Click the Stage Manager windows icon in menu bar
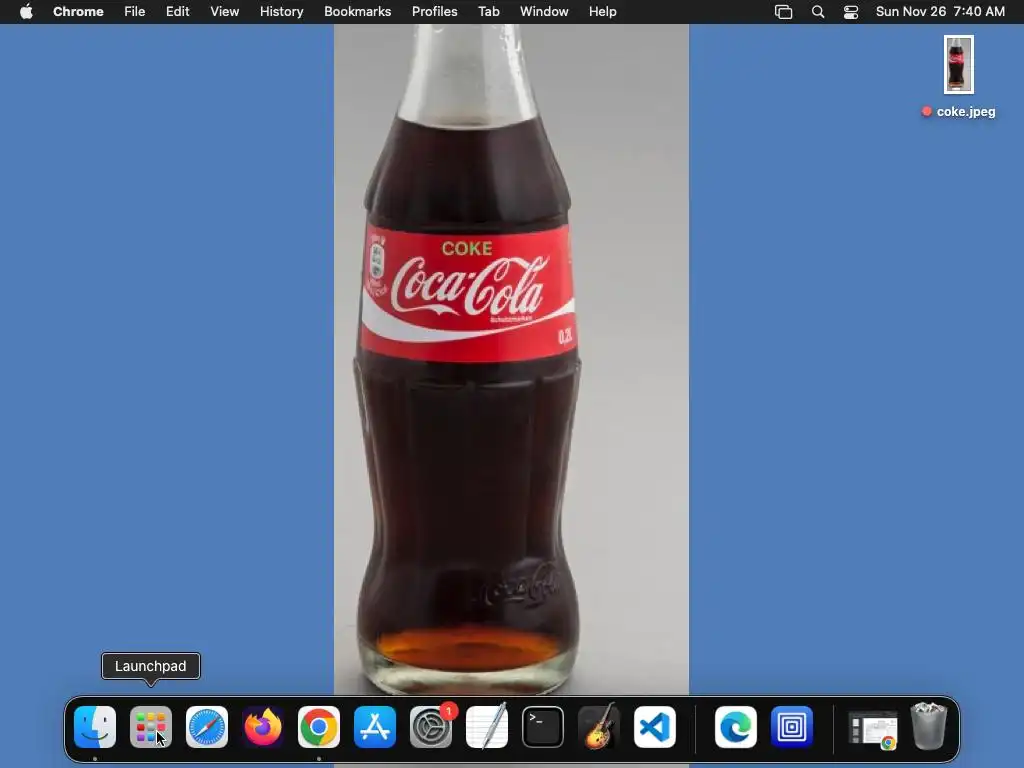 [x=784, y=12]
